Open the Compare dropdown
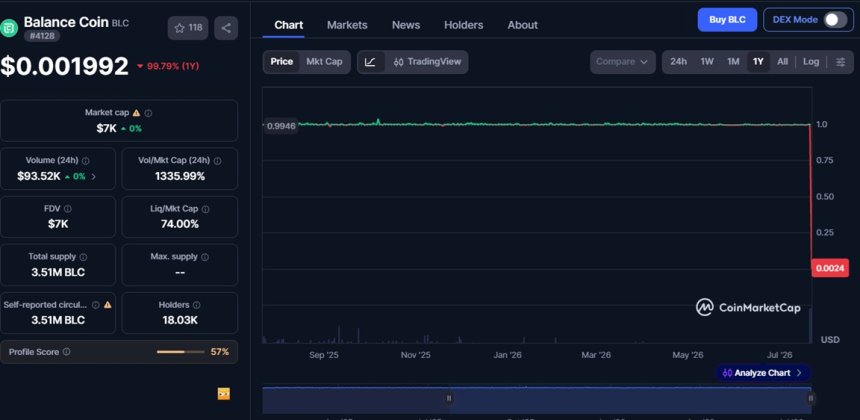The image size is (860, 420). coord(623,62)
